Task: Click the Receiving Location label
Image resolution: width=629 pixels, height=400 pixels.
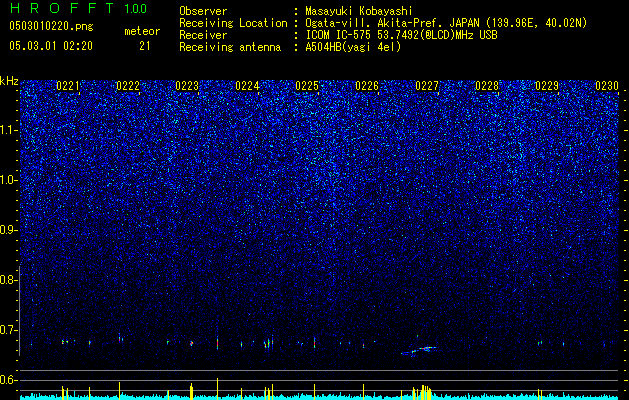Action: (233, 23)
